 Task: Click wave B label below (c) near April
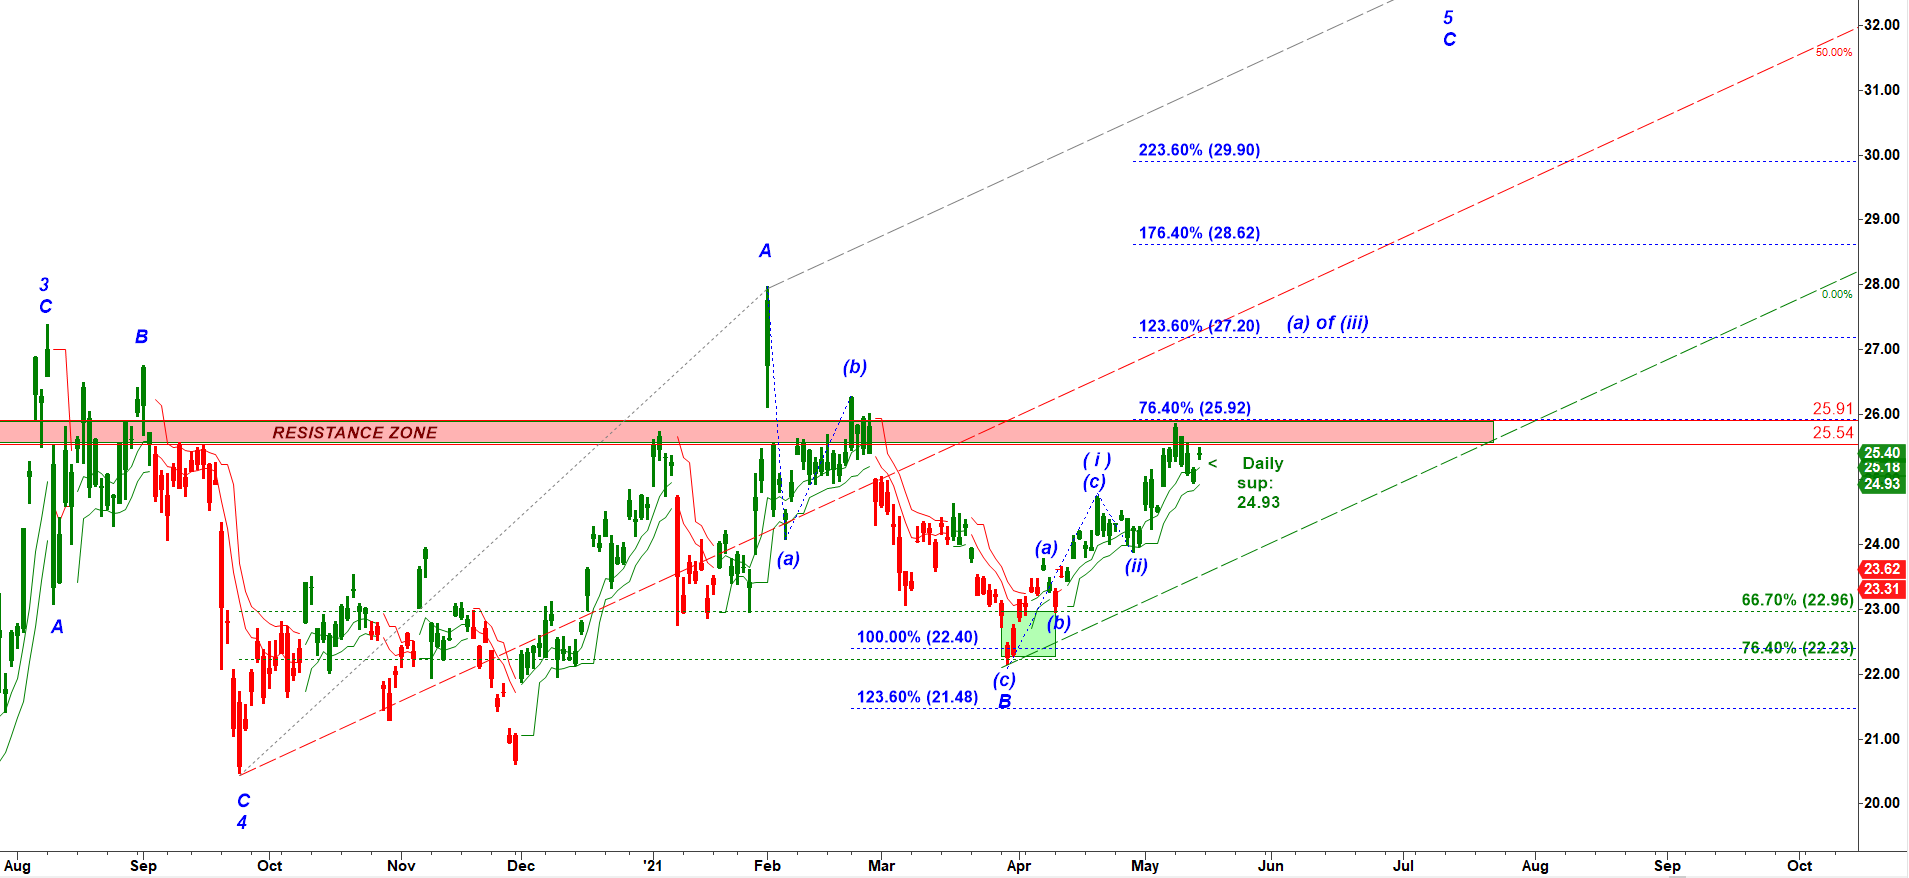[1005, 702]
